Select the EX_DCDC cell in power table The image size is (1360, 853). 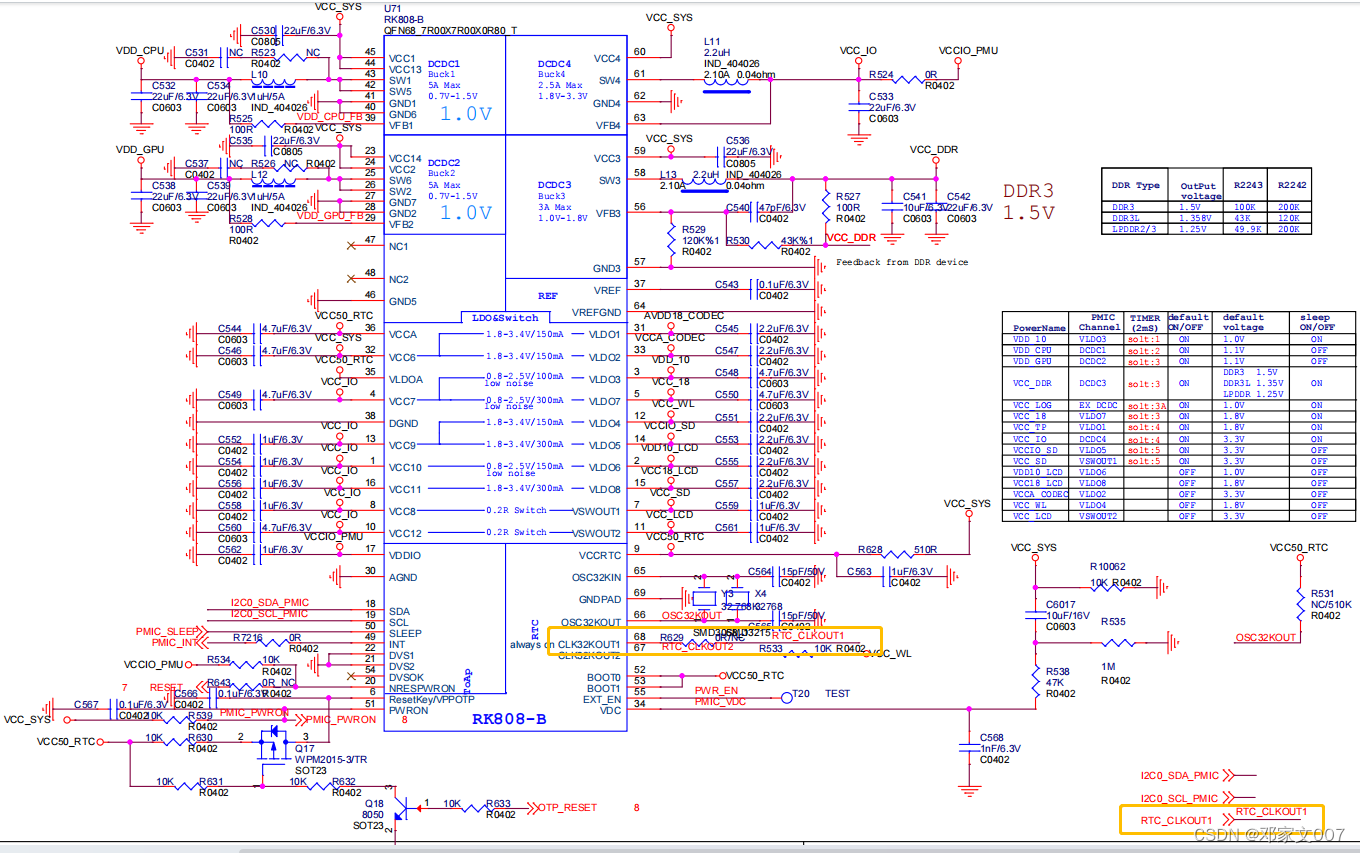[x=1099, y=405]
